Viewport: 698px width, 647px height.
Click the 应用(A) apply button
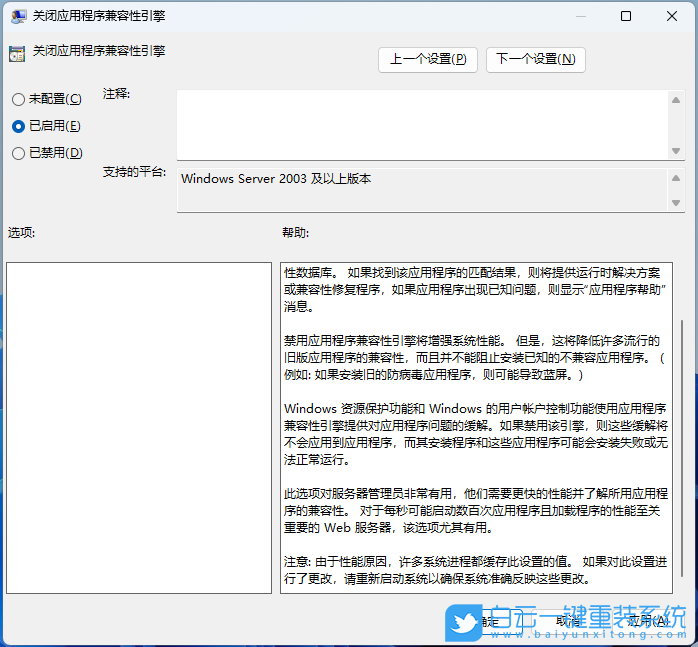tap(648, 621)
